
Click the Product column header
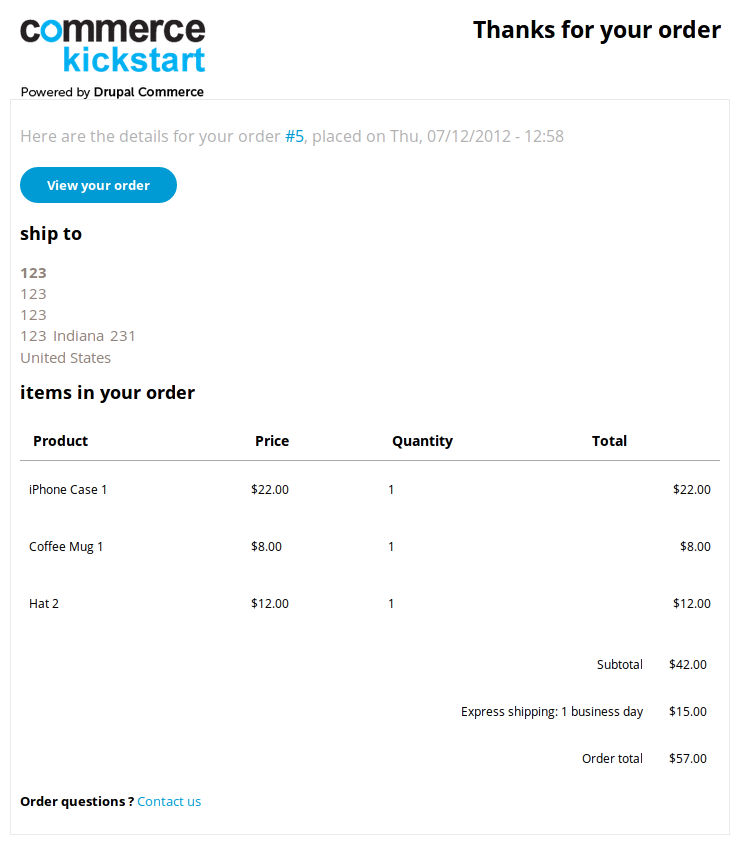click(60, 441)
